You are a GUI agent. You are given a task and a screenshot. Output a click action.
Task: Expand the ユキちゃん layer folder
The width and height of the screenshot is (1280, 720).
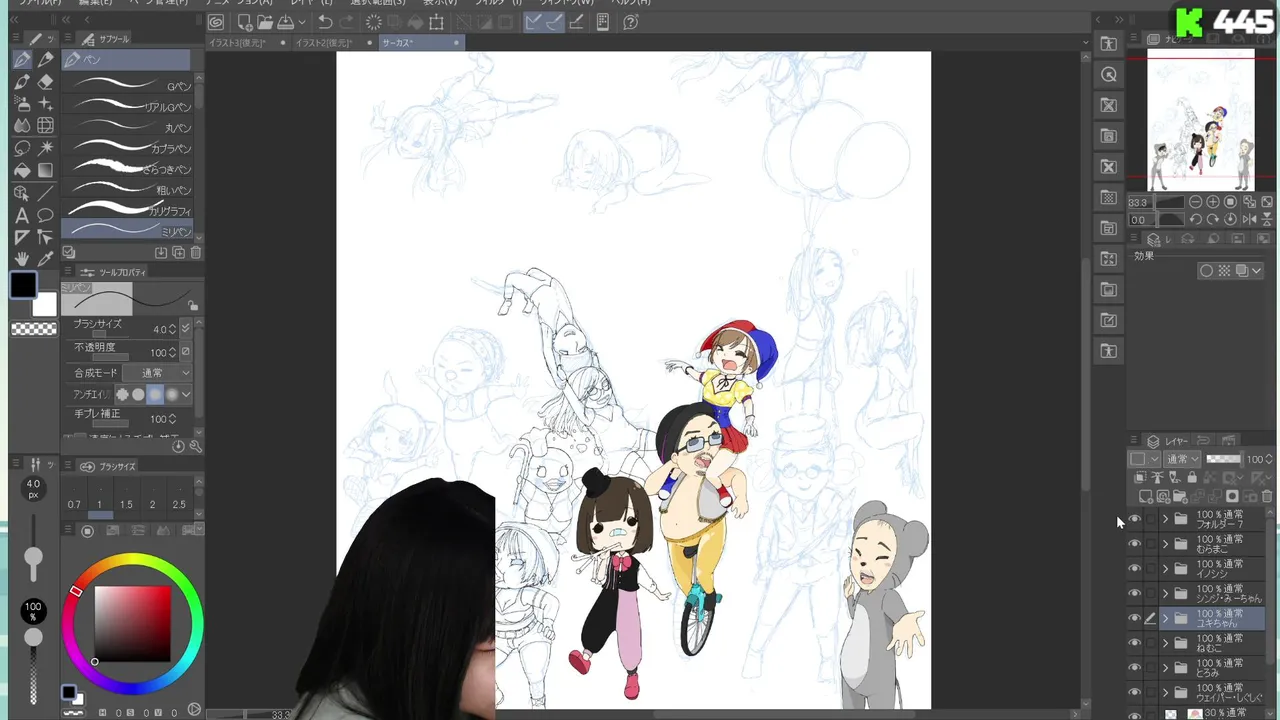(1165, 618)
